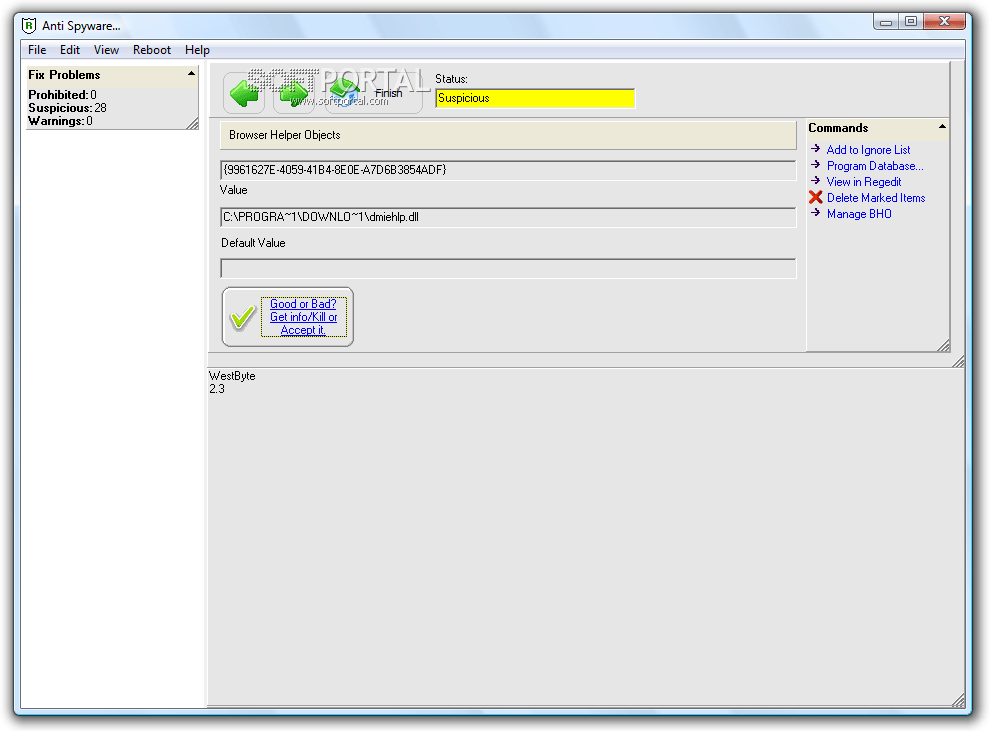
Task: Click the Browser Helper Objects header
Action: click(508, 135)
